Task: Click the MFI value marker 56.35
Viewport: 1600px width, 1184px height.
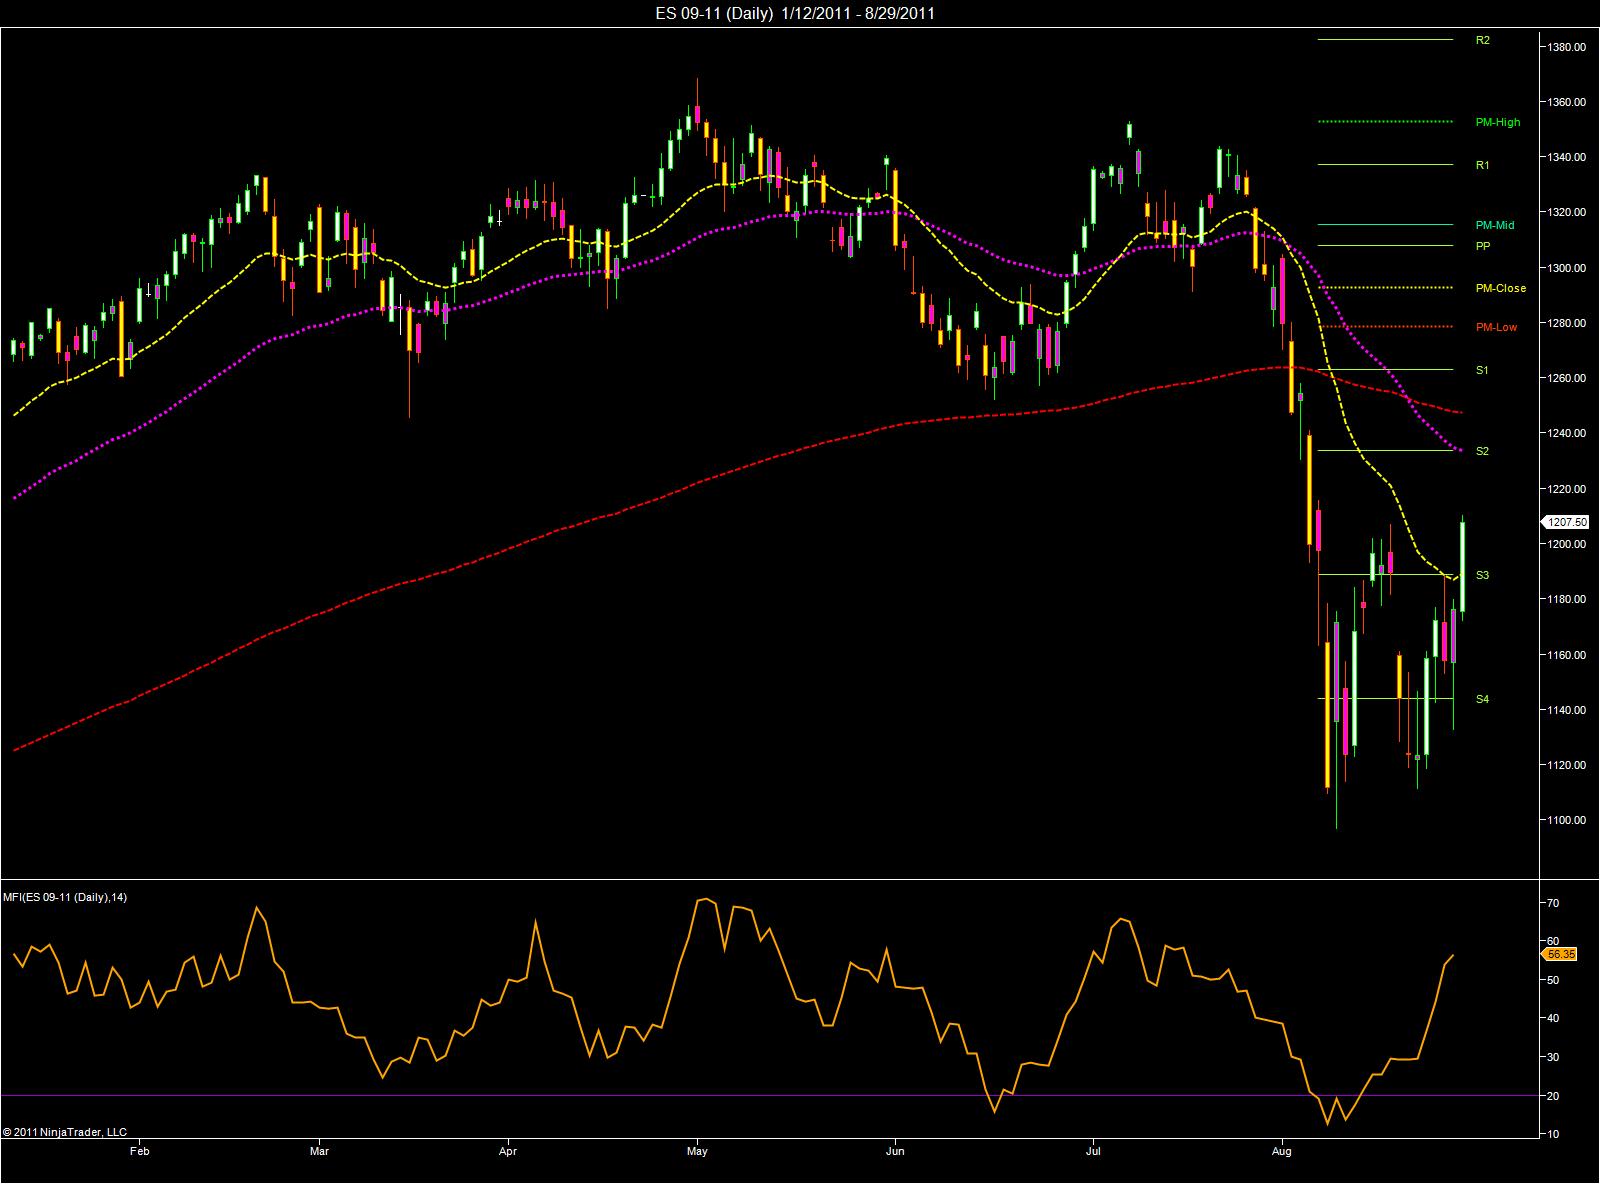Action: (1561, 954)
